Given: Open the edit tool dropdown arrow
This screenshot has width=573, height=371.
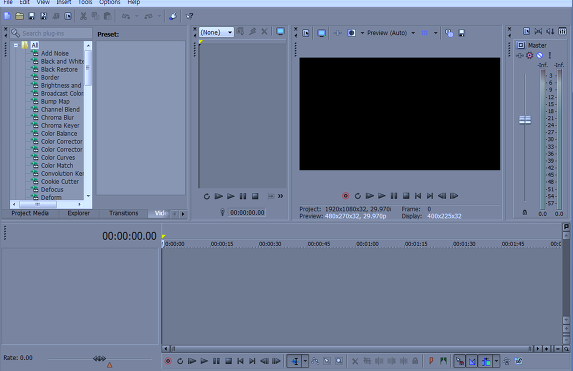Looking at the screenshot, I should click(306, 361).
